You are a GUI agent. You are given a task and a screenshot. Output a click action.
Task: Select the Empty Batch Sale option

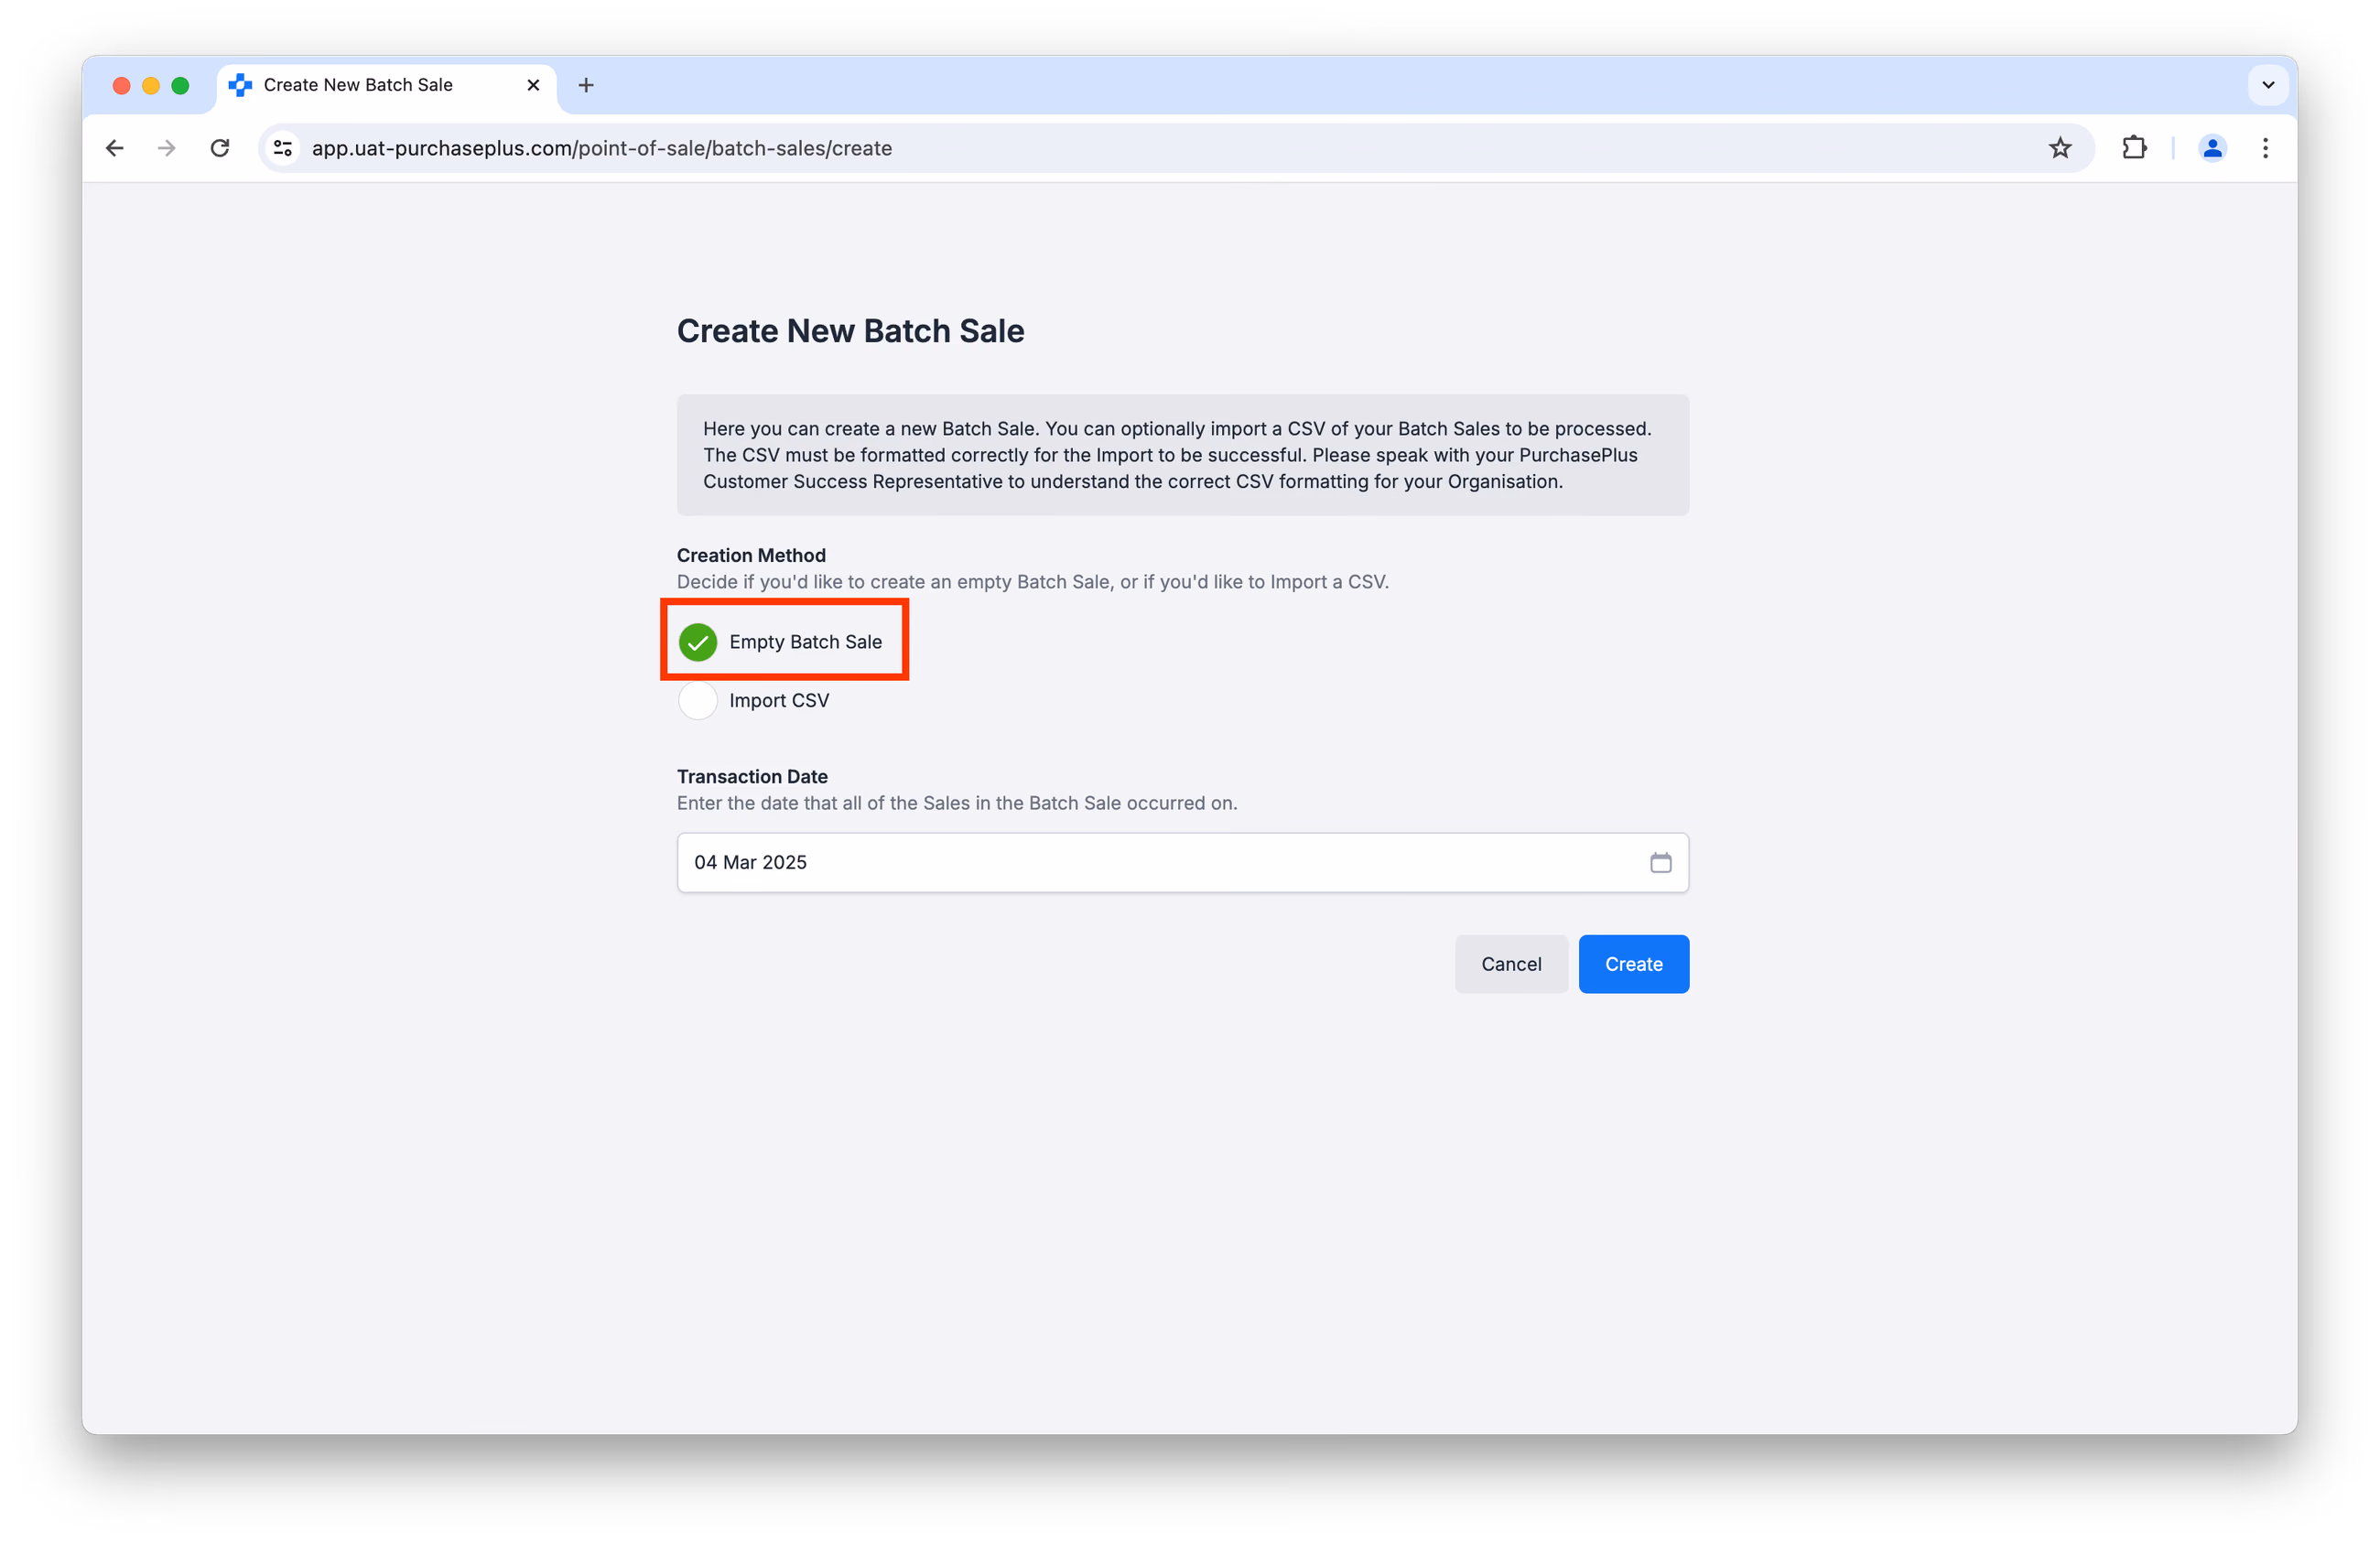coord(698,642)
